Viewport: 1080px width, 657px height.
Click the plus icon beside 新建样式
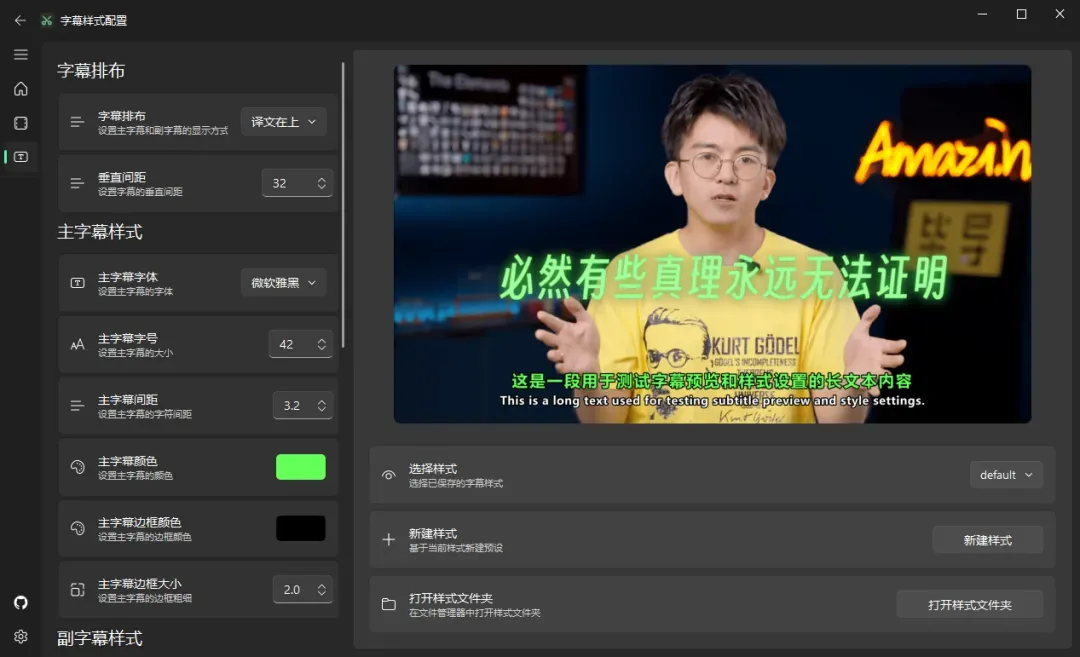point(389,540)
